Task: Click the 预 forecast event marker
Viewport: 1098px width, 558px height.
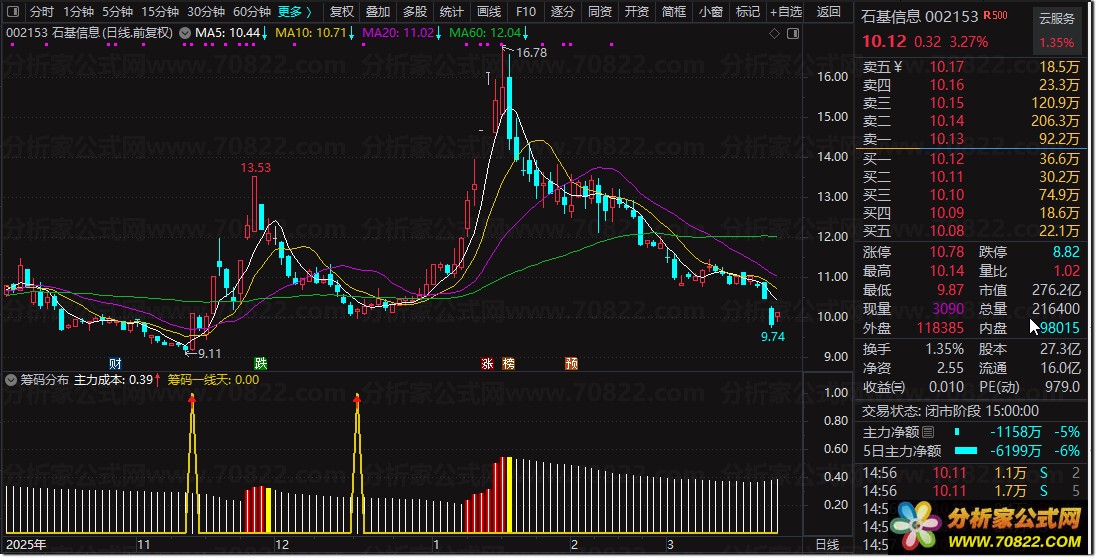Action: coord(571,363)
